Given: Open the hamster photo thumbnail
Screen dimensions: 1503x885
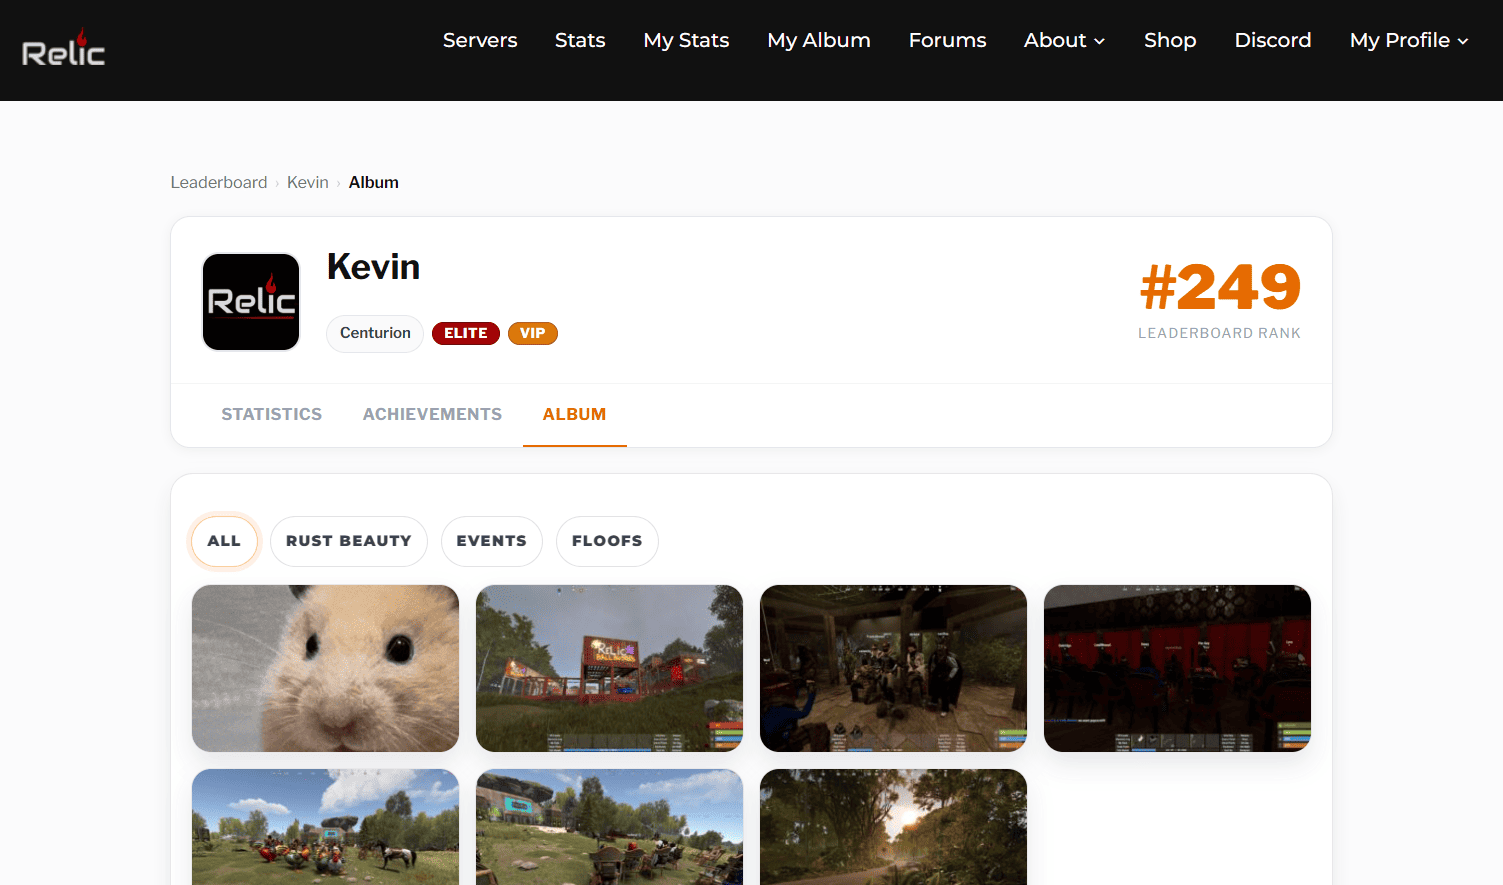Looking at the screenshot, I should pyautogui.click(x=325, y=668).
